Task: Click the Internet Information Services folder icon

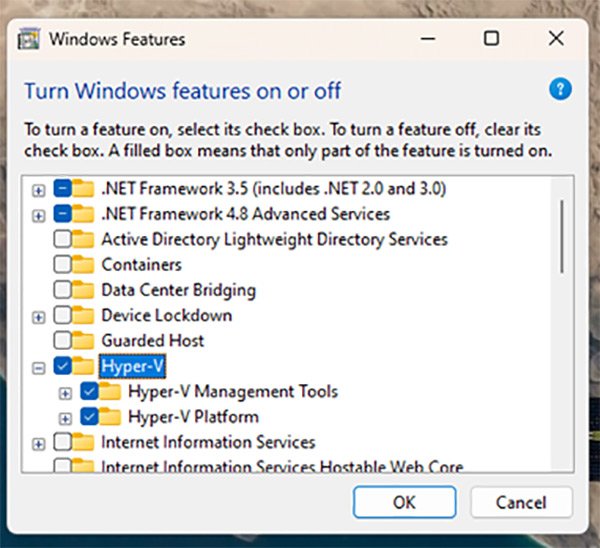Action: 84,442
